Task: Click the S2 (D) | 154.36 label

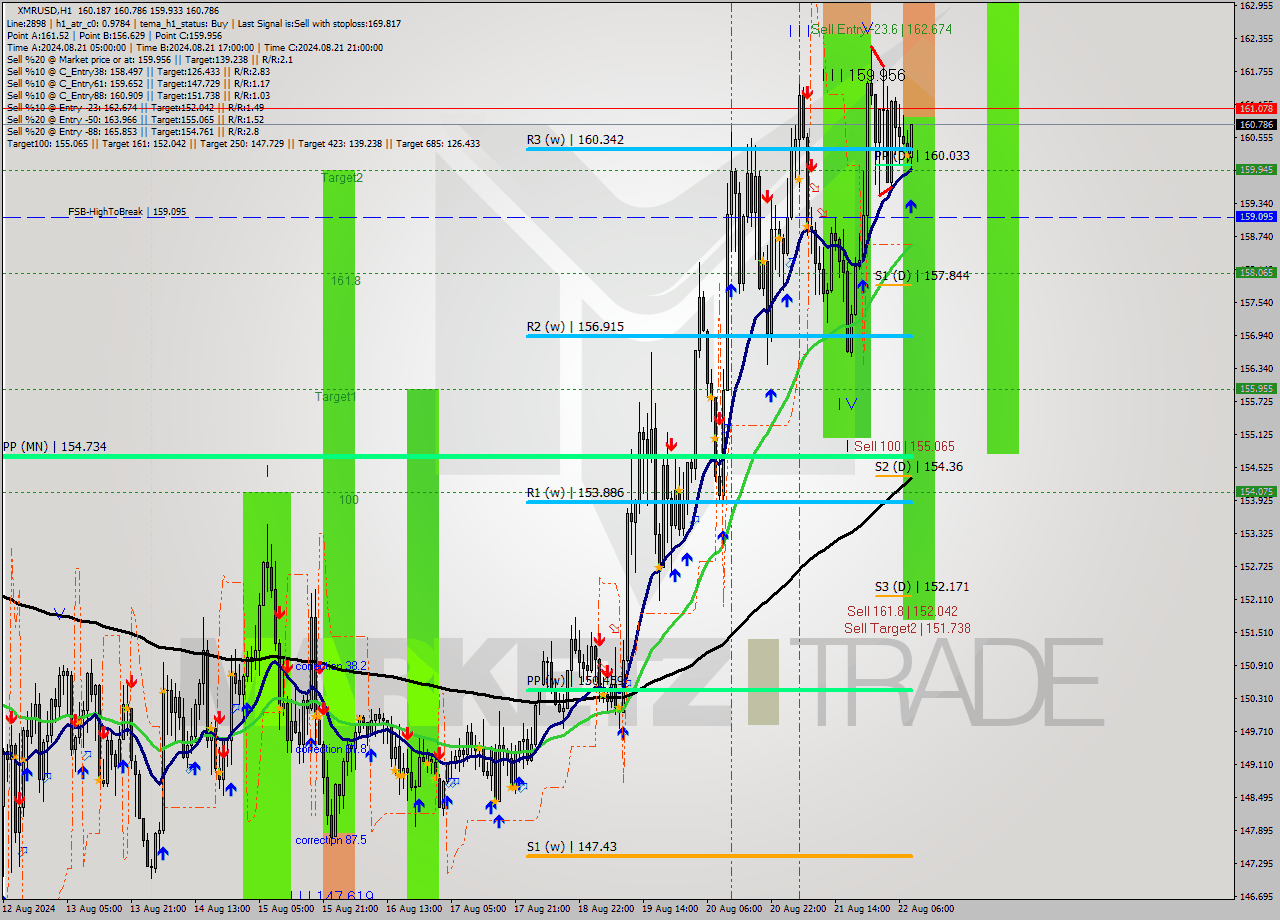Action: (918, 466)
